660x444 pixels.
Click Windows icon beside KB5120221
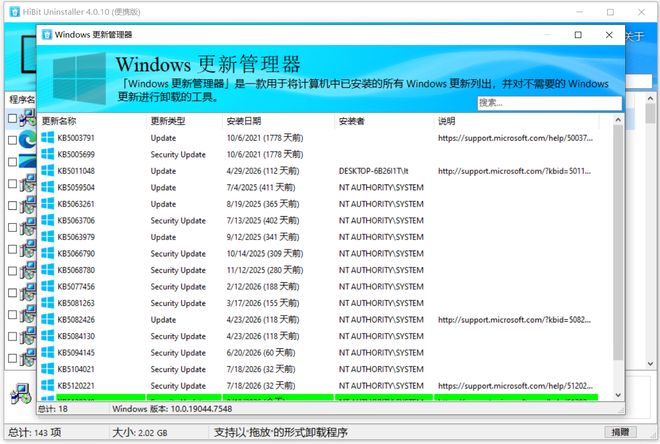(48, 386)
